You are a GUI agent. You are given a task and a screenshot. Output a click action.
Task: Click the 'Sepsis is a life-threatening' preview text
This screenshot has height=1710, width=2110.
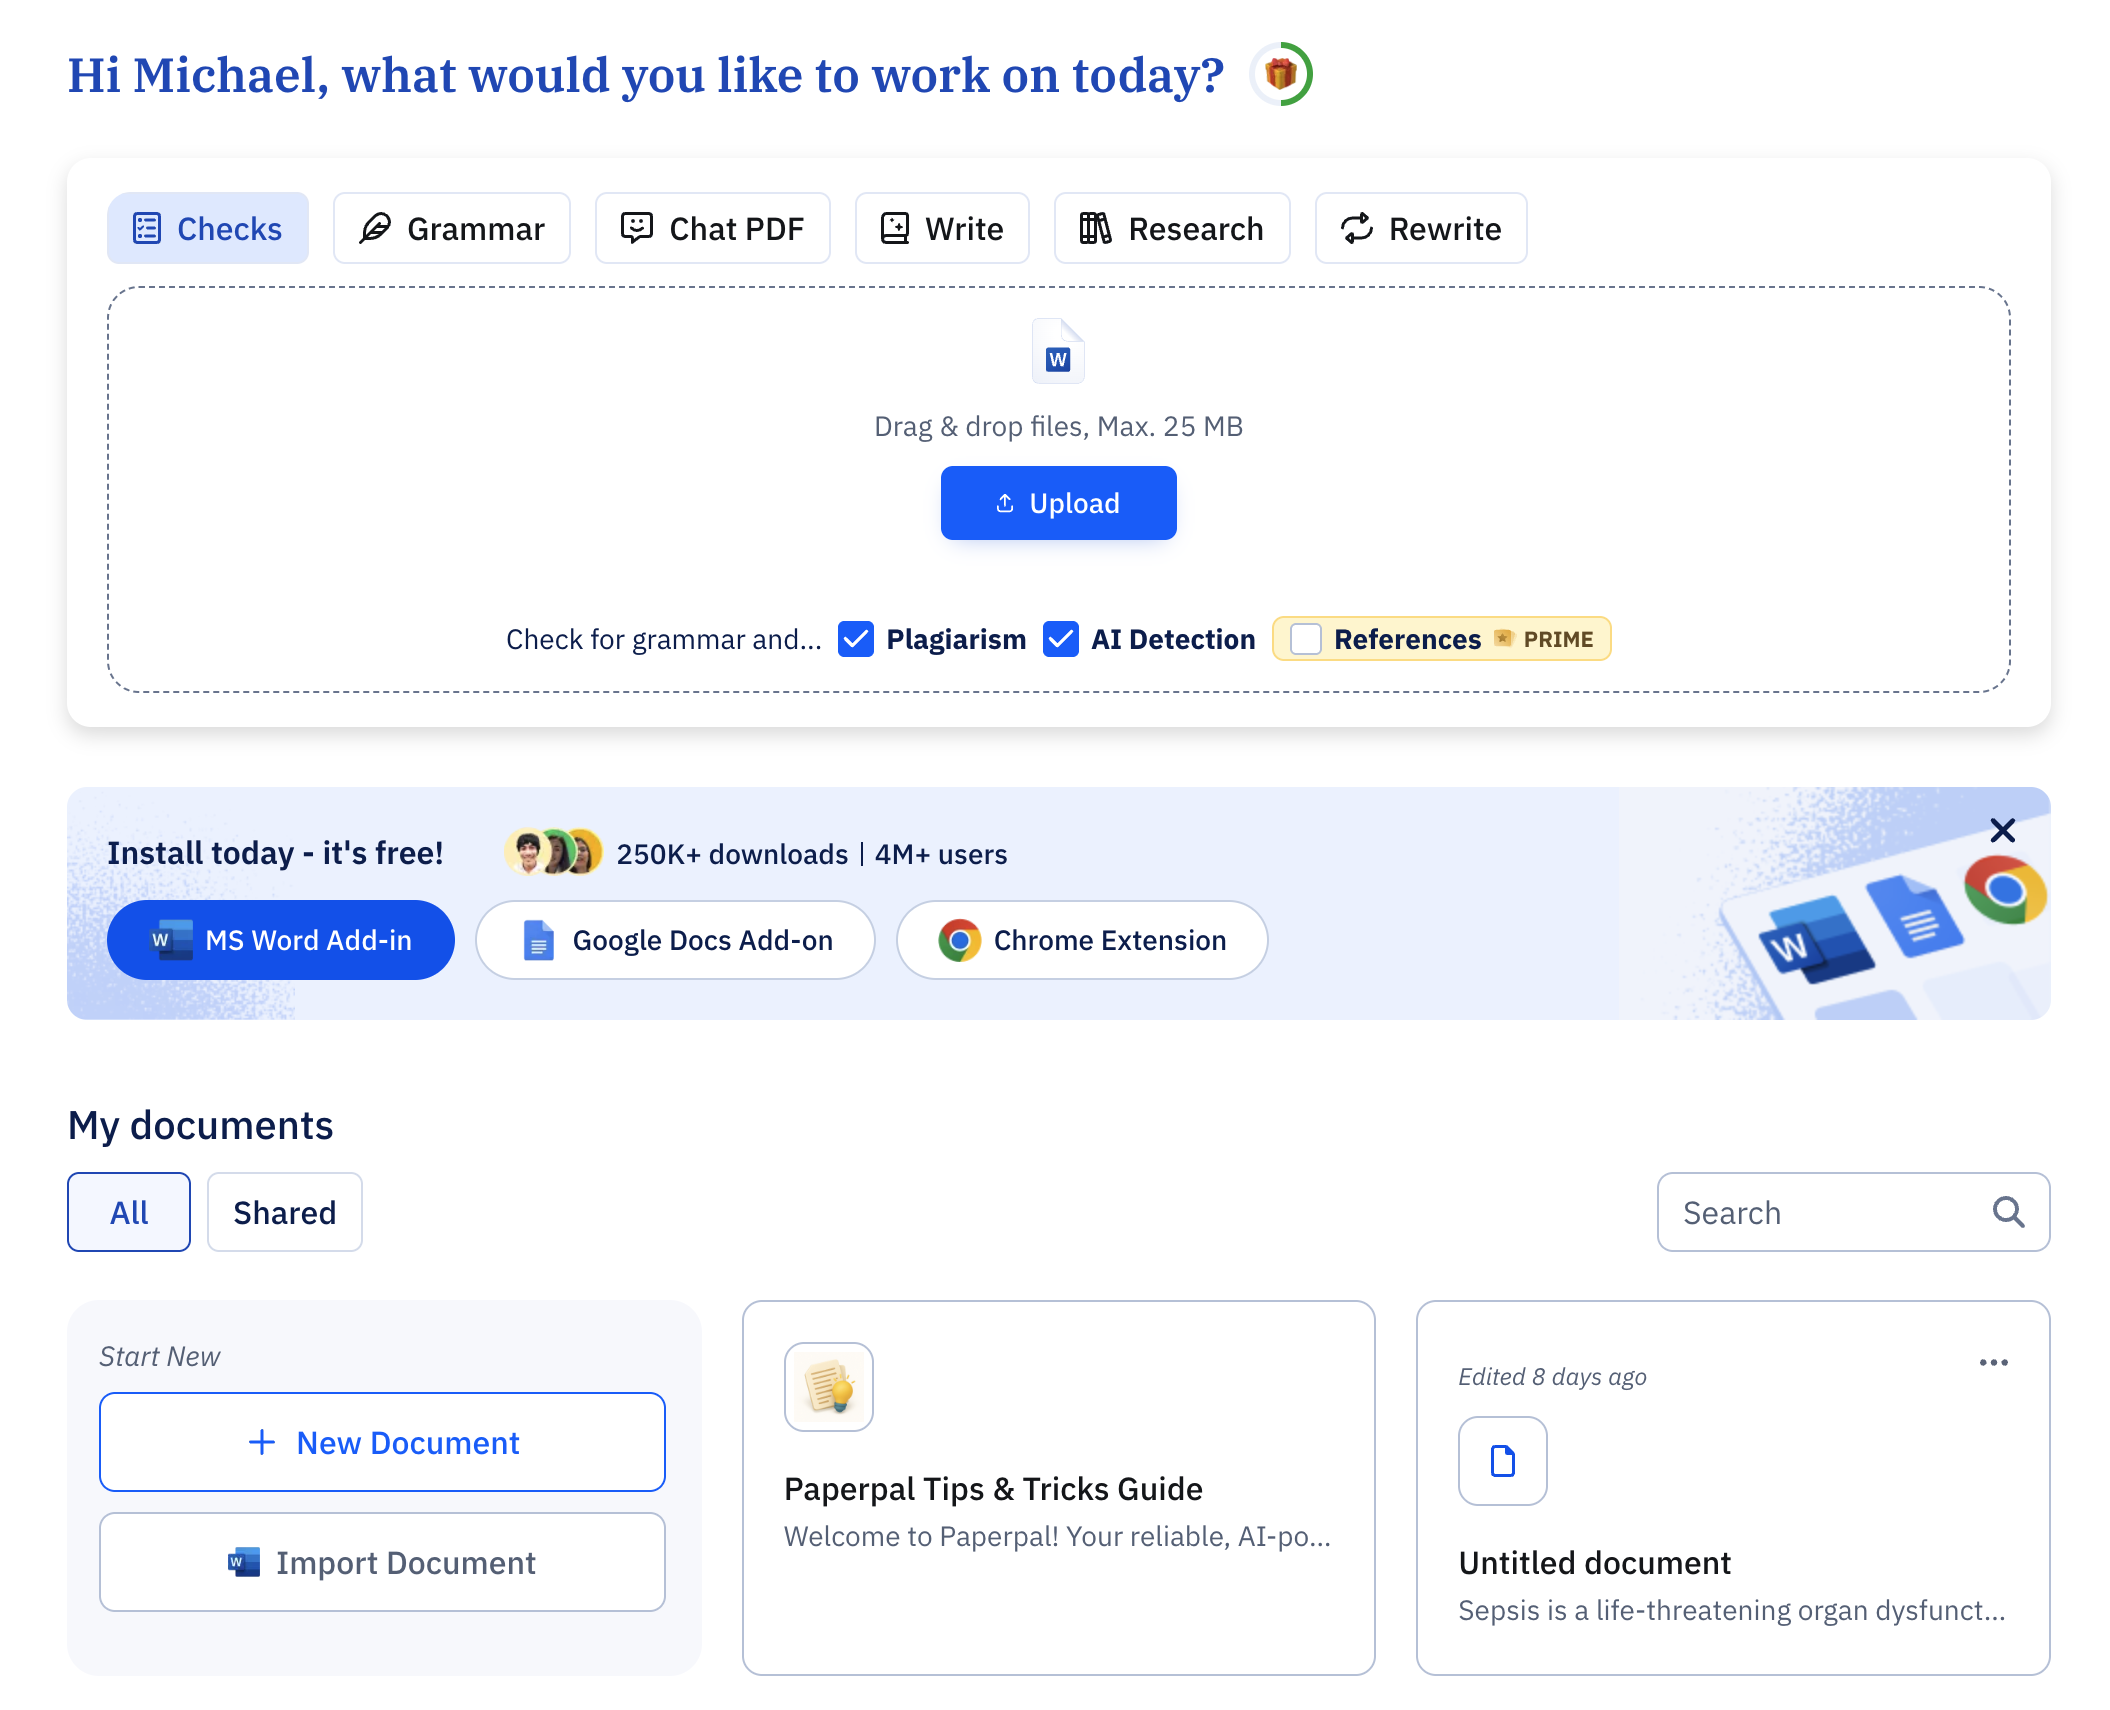(x=1732, y=1610)
